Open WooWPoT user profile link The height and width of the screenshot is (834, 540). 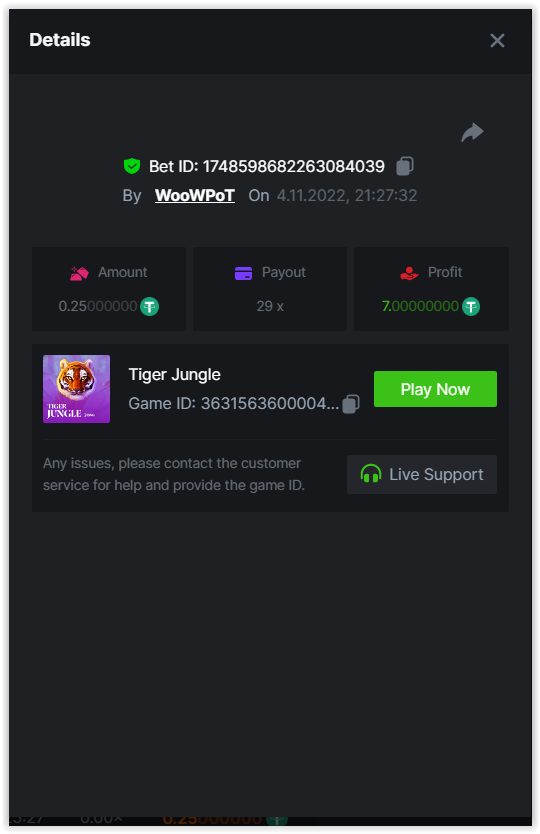(195, 195)
